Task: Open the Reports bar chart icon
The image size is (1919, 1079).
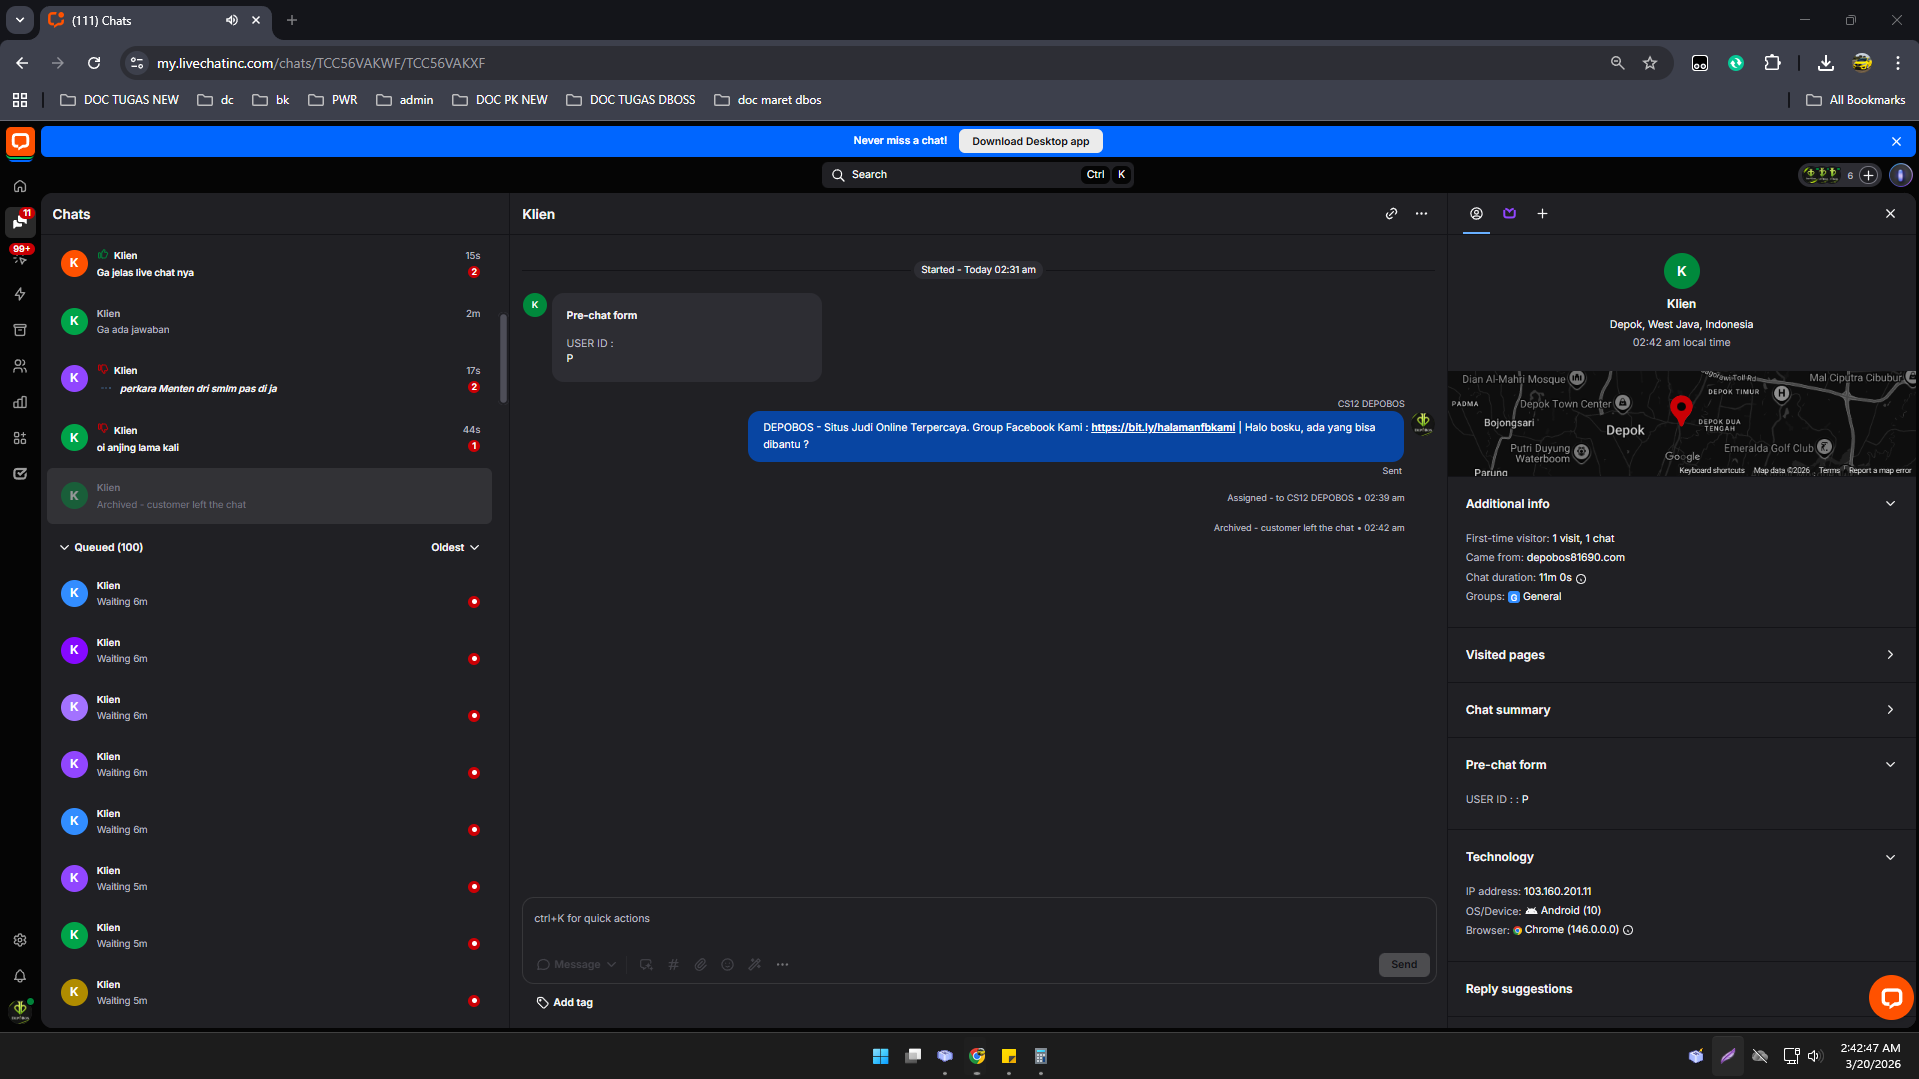Action: 20,402
